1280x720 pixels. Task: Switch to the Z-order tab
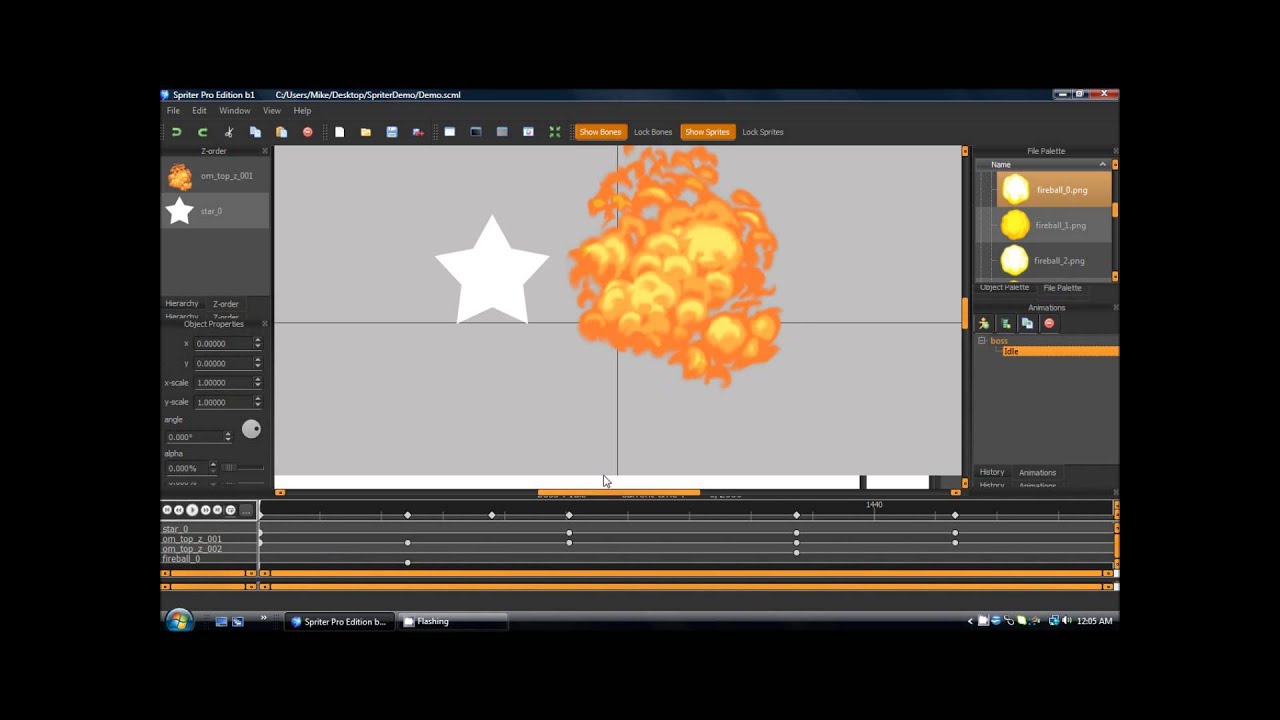pyautogui.click(x=226, y=304)
